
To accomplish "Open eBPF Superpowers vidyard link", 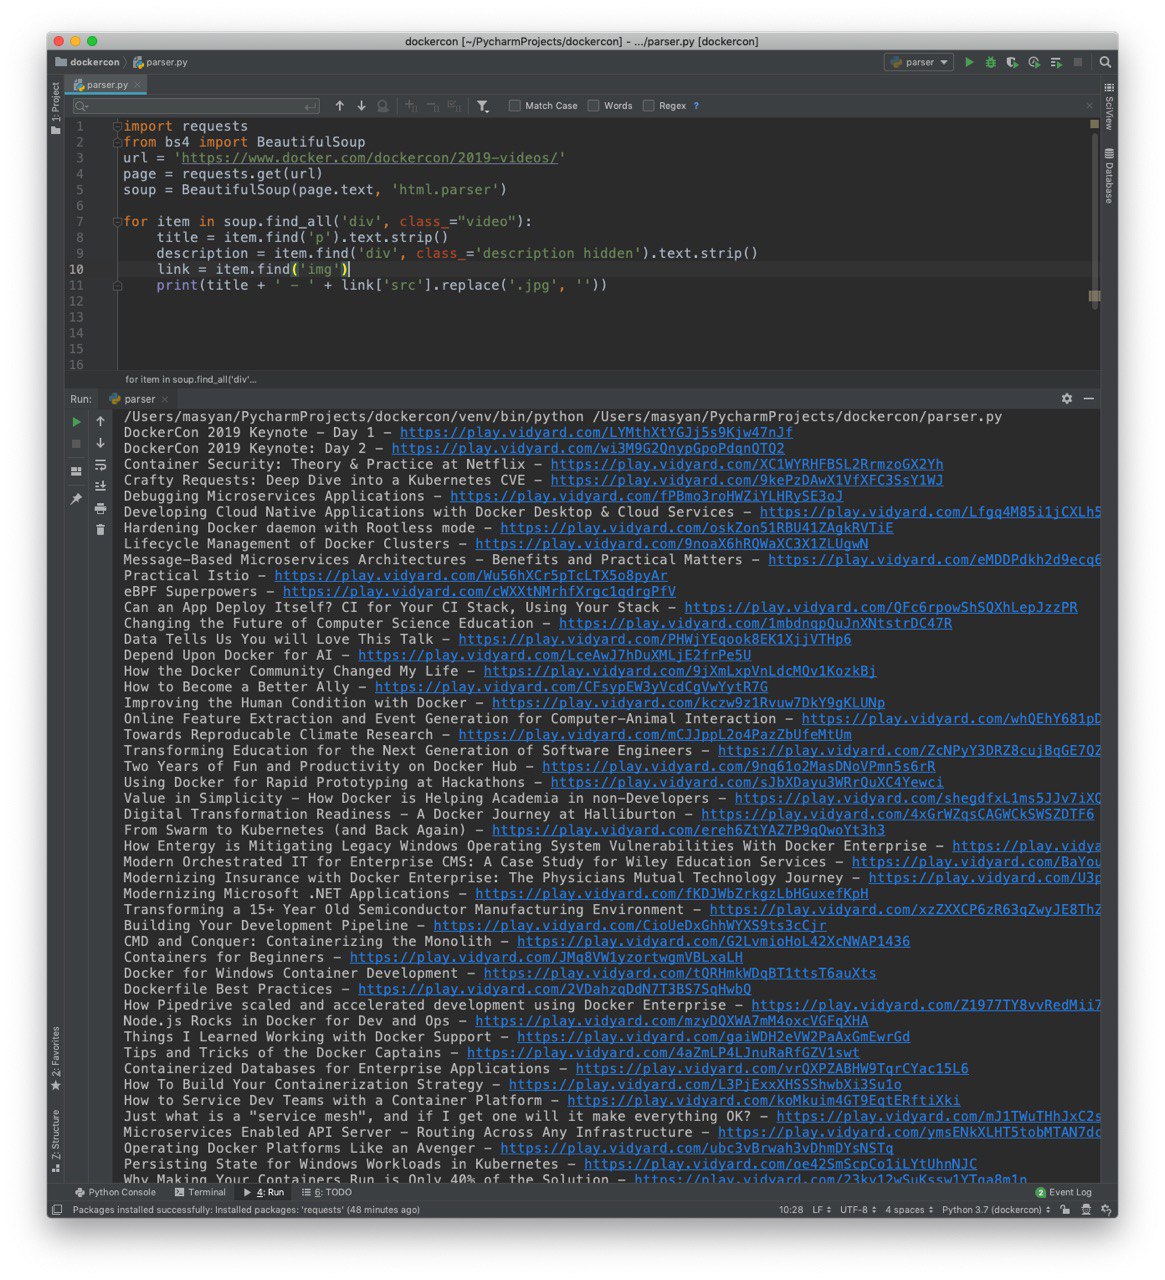I will pyautogui.click(x=479, y=592).
